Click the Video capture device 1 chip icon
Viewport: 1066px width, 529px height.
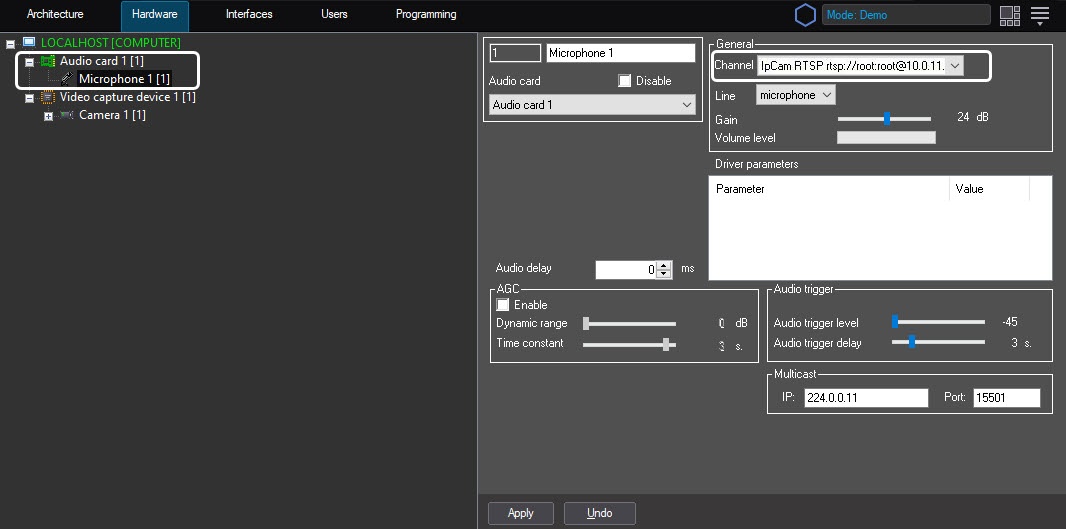click(x=47, y=97)
